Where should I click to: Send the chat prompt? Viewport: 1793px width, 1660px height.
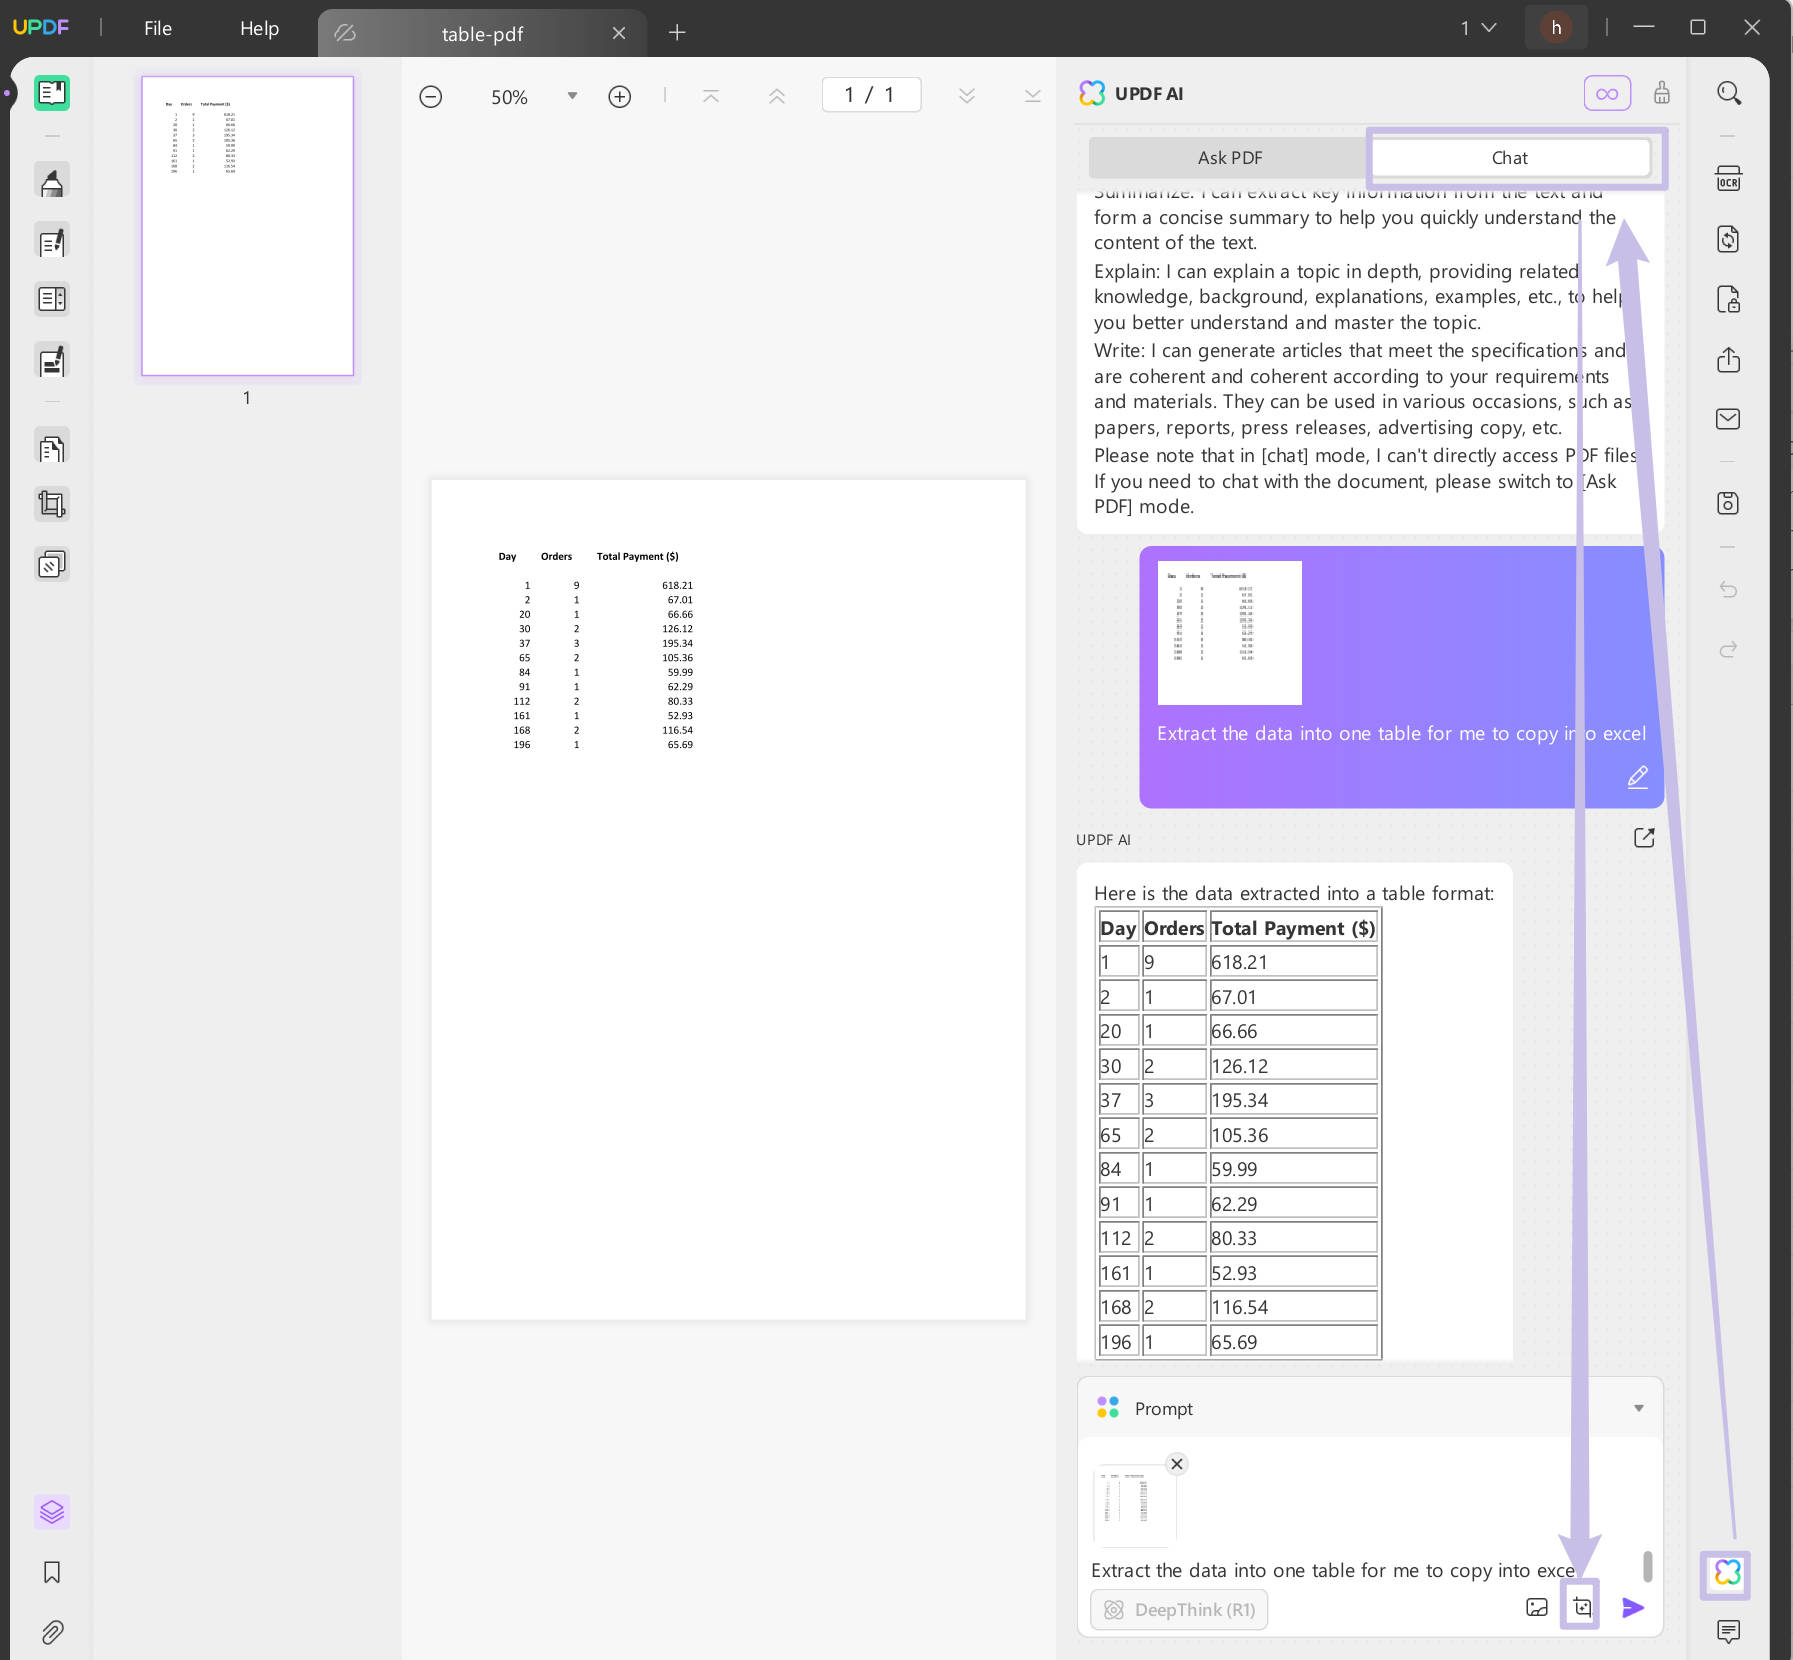pyautogui.click(x=1634, y=1608)
